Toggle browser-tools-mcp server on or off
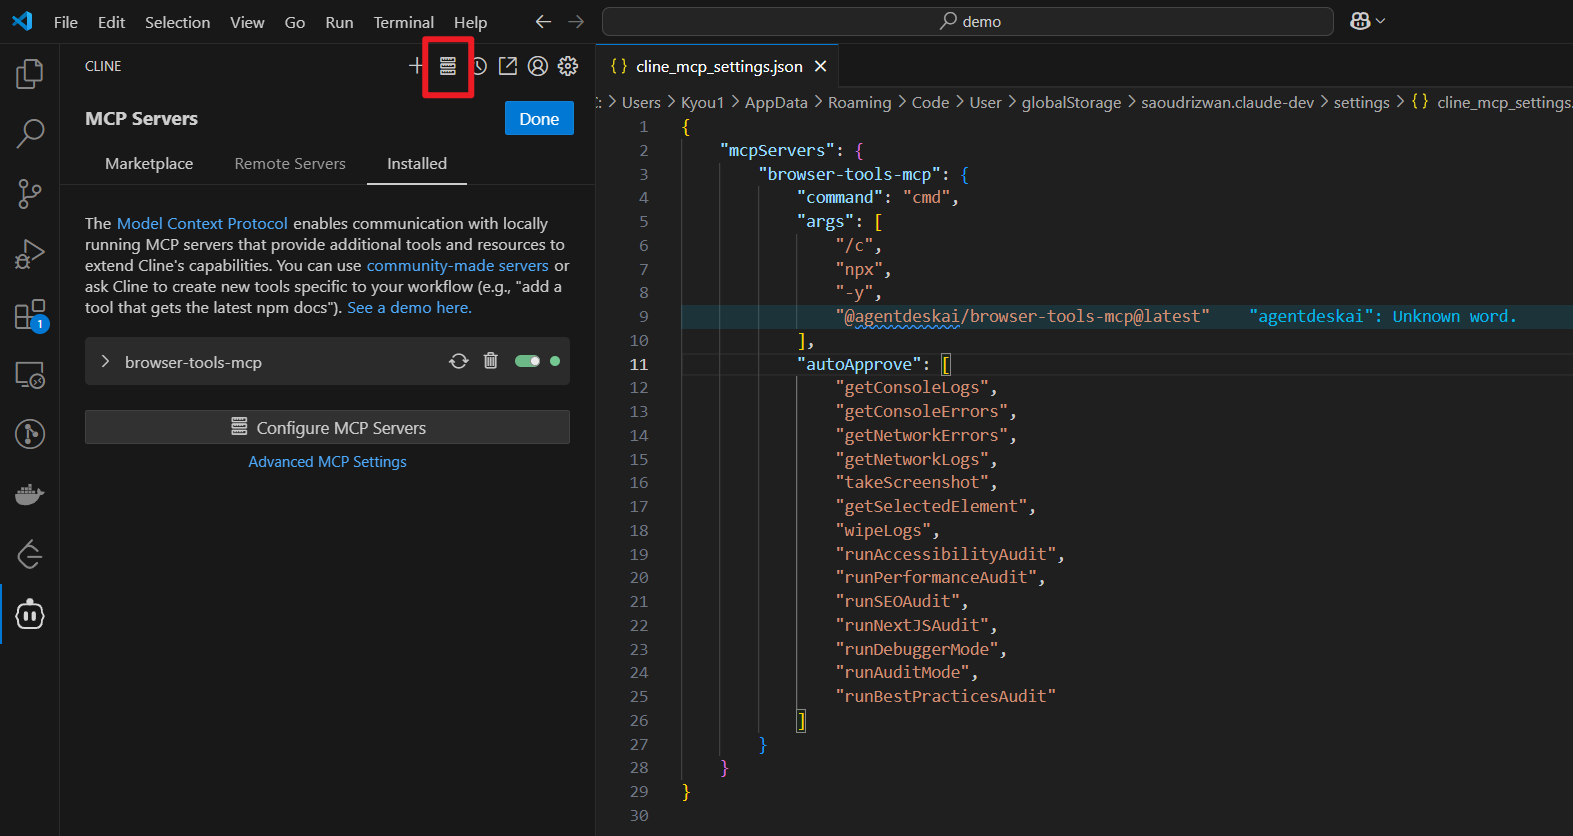 click(527, 361)
